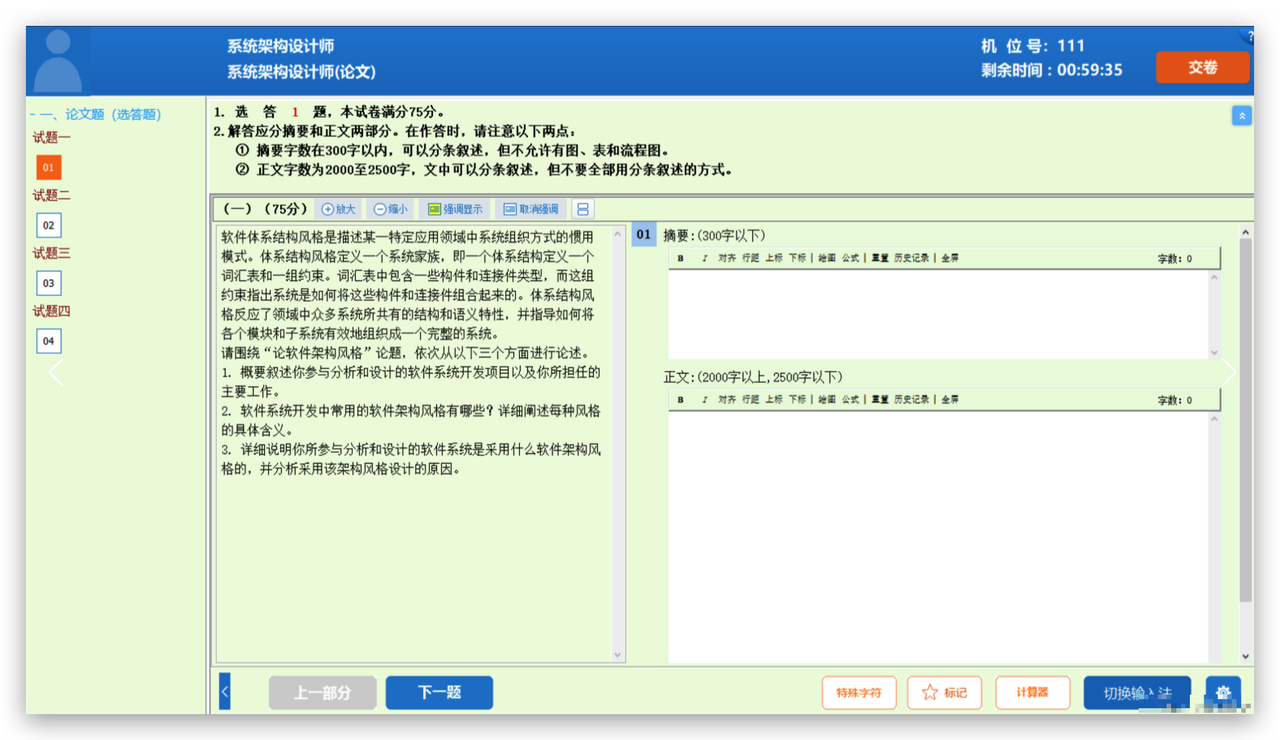The height and width of the screenshot is (740, 1280).
Task: Click 重置 in the 正文 editor toolbar
Action: [x=880, y=399]
